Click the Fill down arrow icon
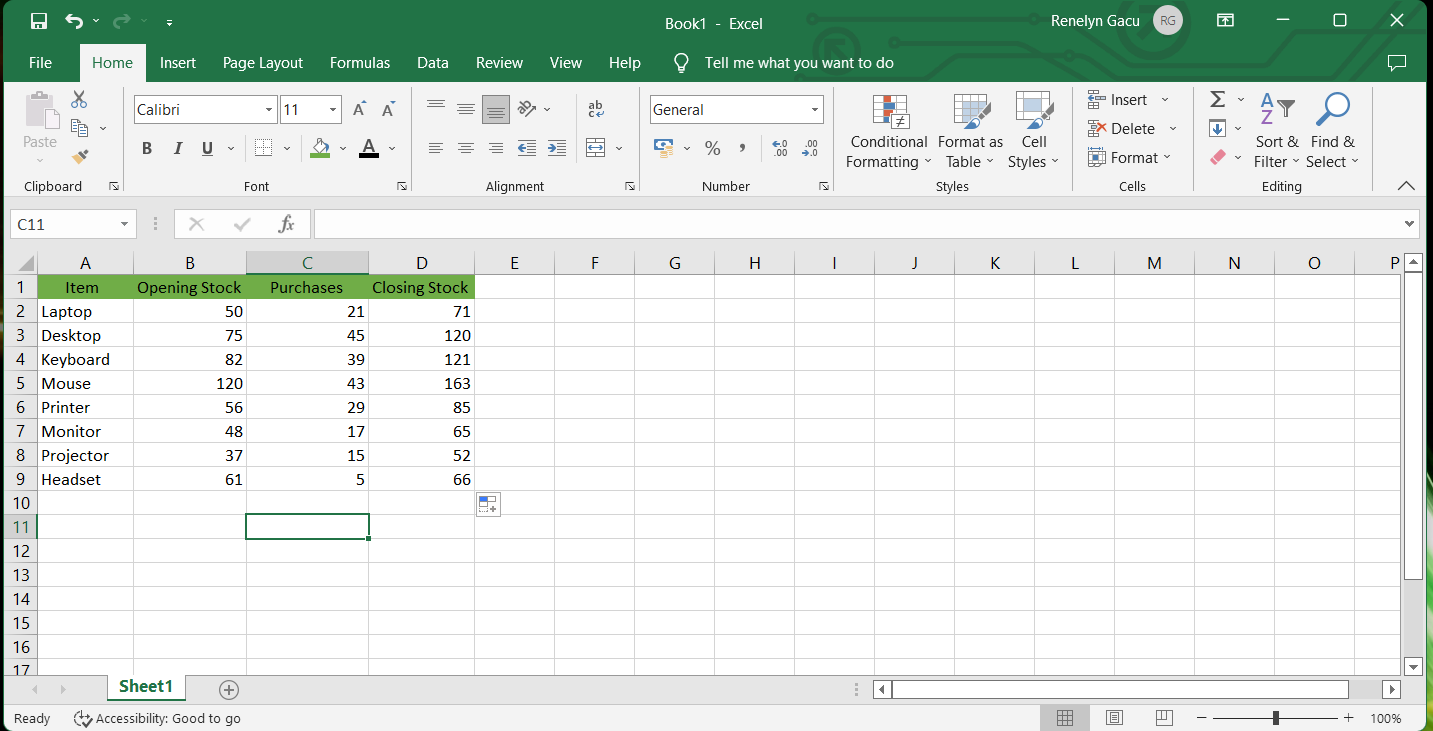The image size is (1433, 731). [x=1218, y=128]
